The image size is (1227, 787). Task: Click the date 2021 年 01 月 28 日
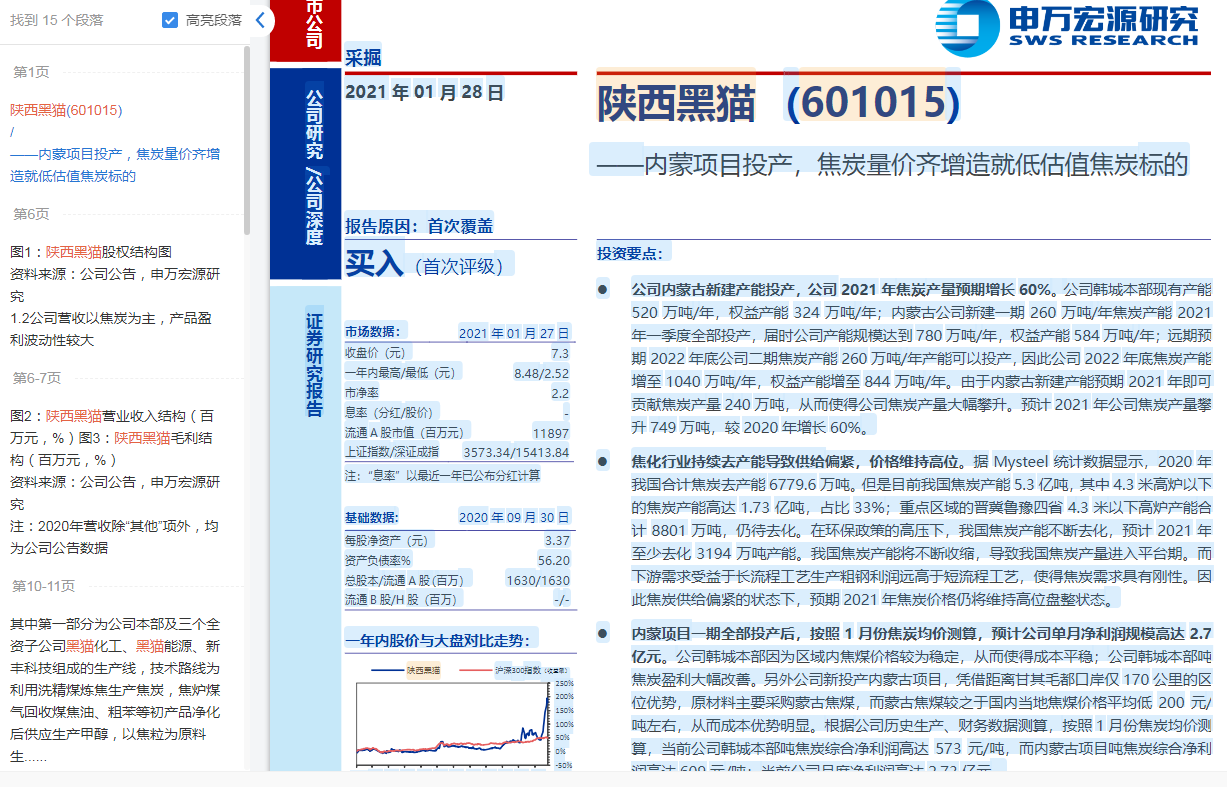click(x=424, y=92)
